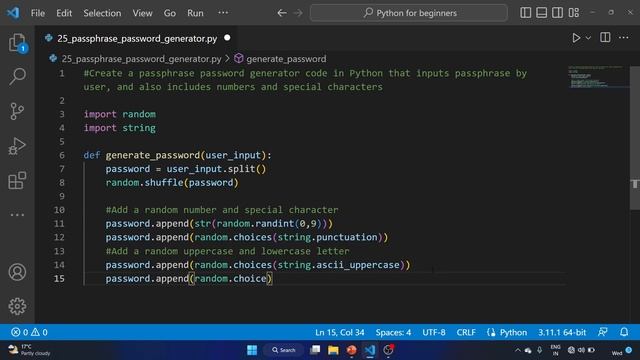The width and height of the screenshot is (640, 360).
Task: Open the errors and warnings problems indicator
Action: pyautogui.click(x=29, y=332)
